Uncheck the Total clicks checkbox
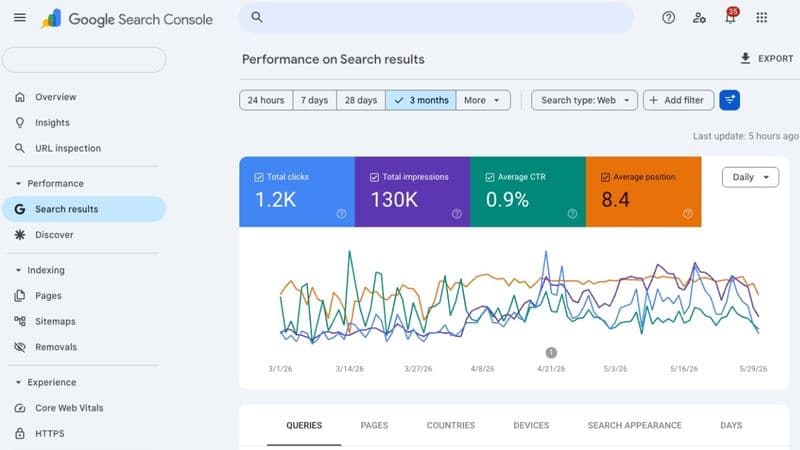This screenshot has height=450, width=800. click(x=259, y=177)
